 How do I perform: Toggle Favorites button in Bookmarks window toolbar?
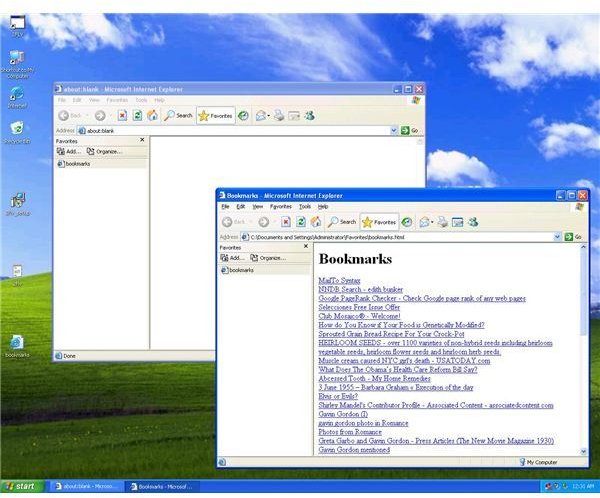click(x=379, y=222)
